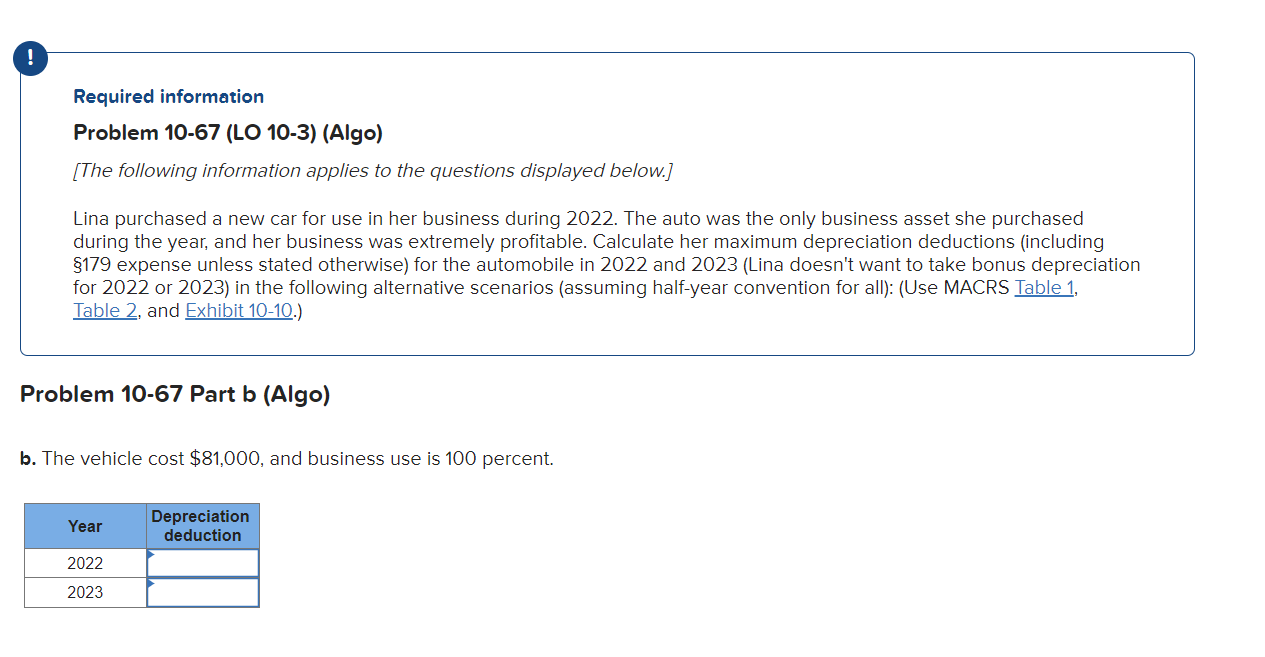This screenshot has height=657, width=1265.
Task: Select the 2022 row label cell
Action: click(85, 563)
